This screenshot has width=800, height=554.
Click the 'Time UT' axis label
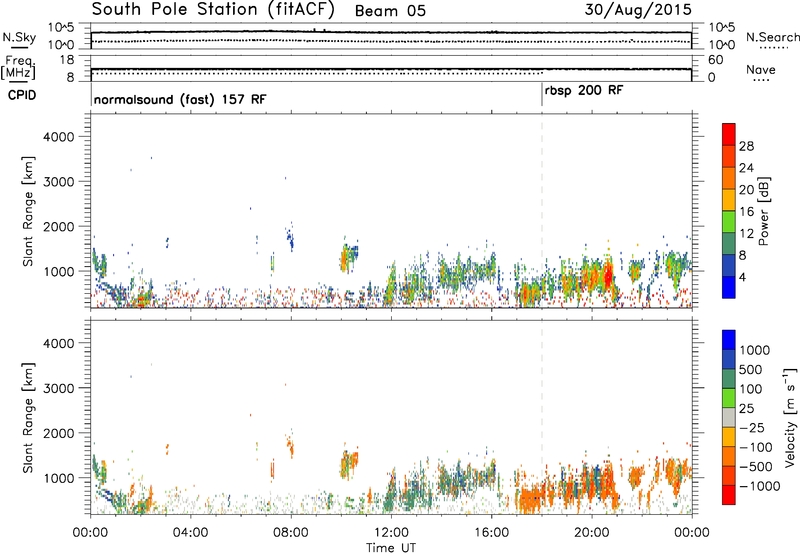coord(391,548)
